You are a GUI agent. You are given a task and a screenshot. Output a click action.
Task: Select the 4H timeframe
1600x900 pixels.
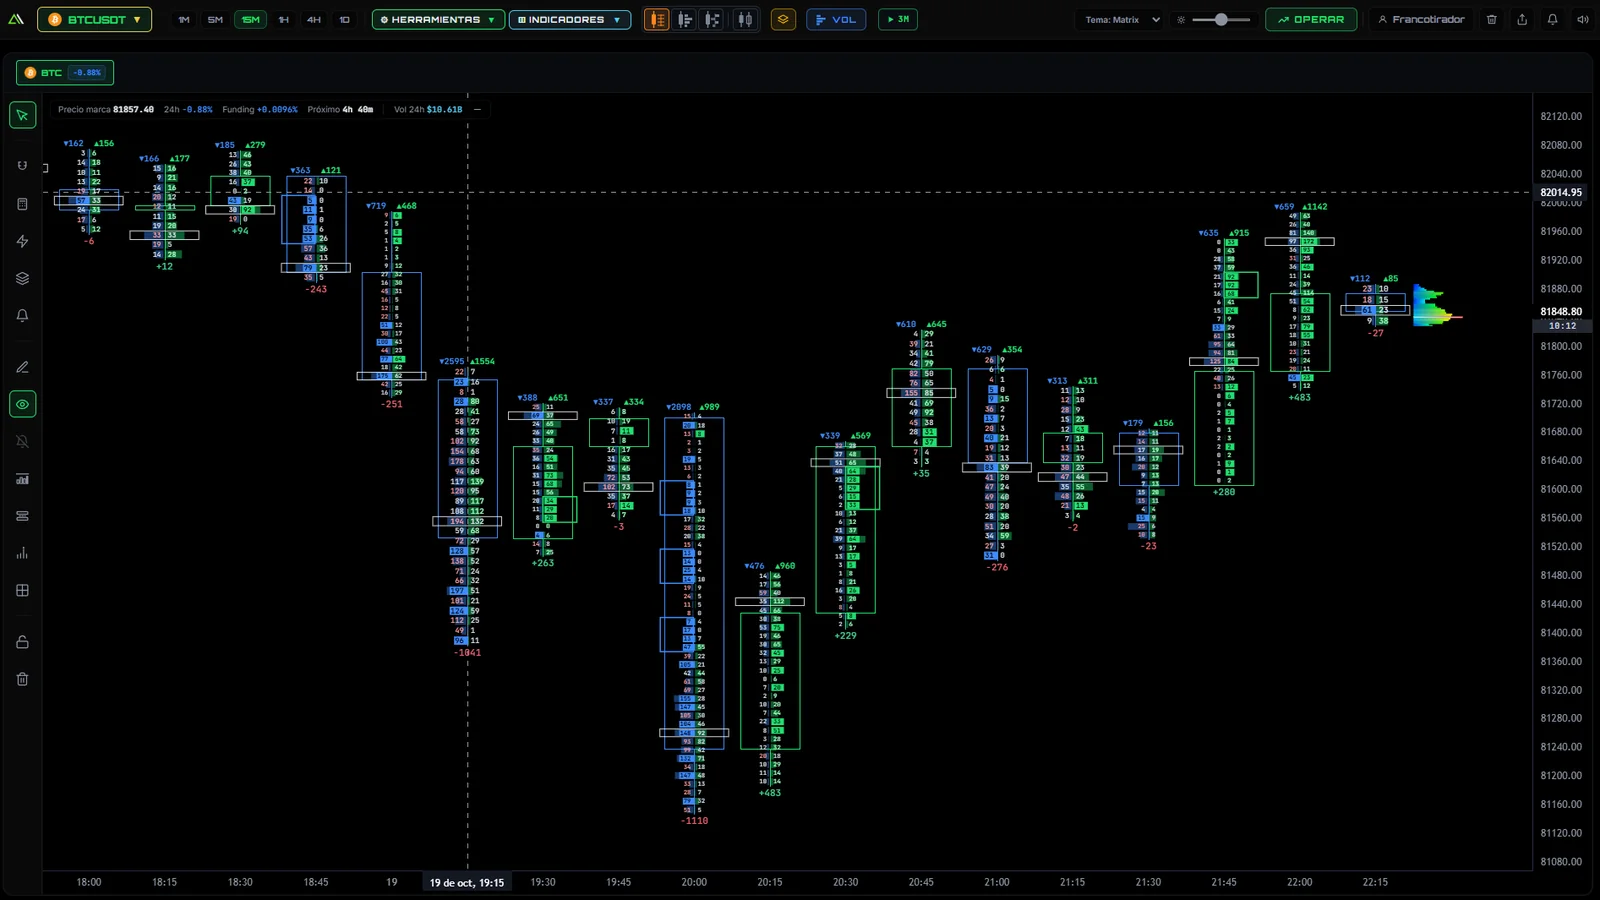coord(314,19)
